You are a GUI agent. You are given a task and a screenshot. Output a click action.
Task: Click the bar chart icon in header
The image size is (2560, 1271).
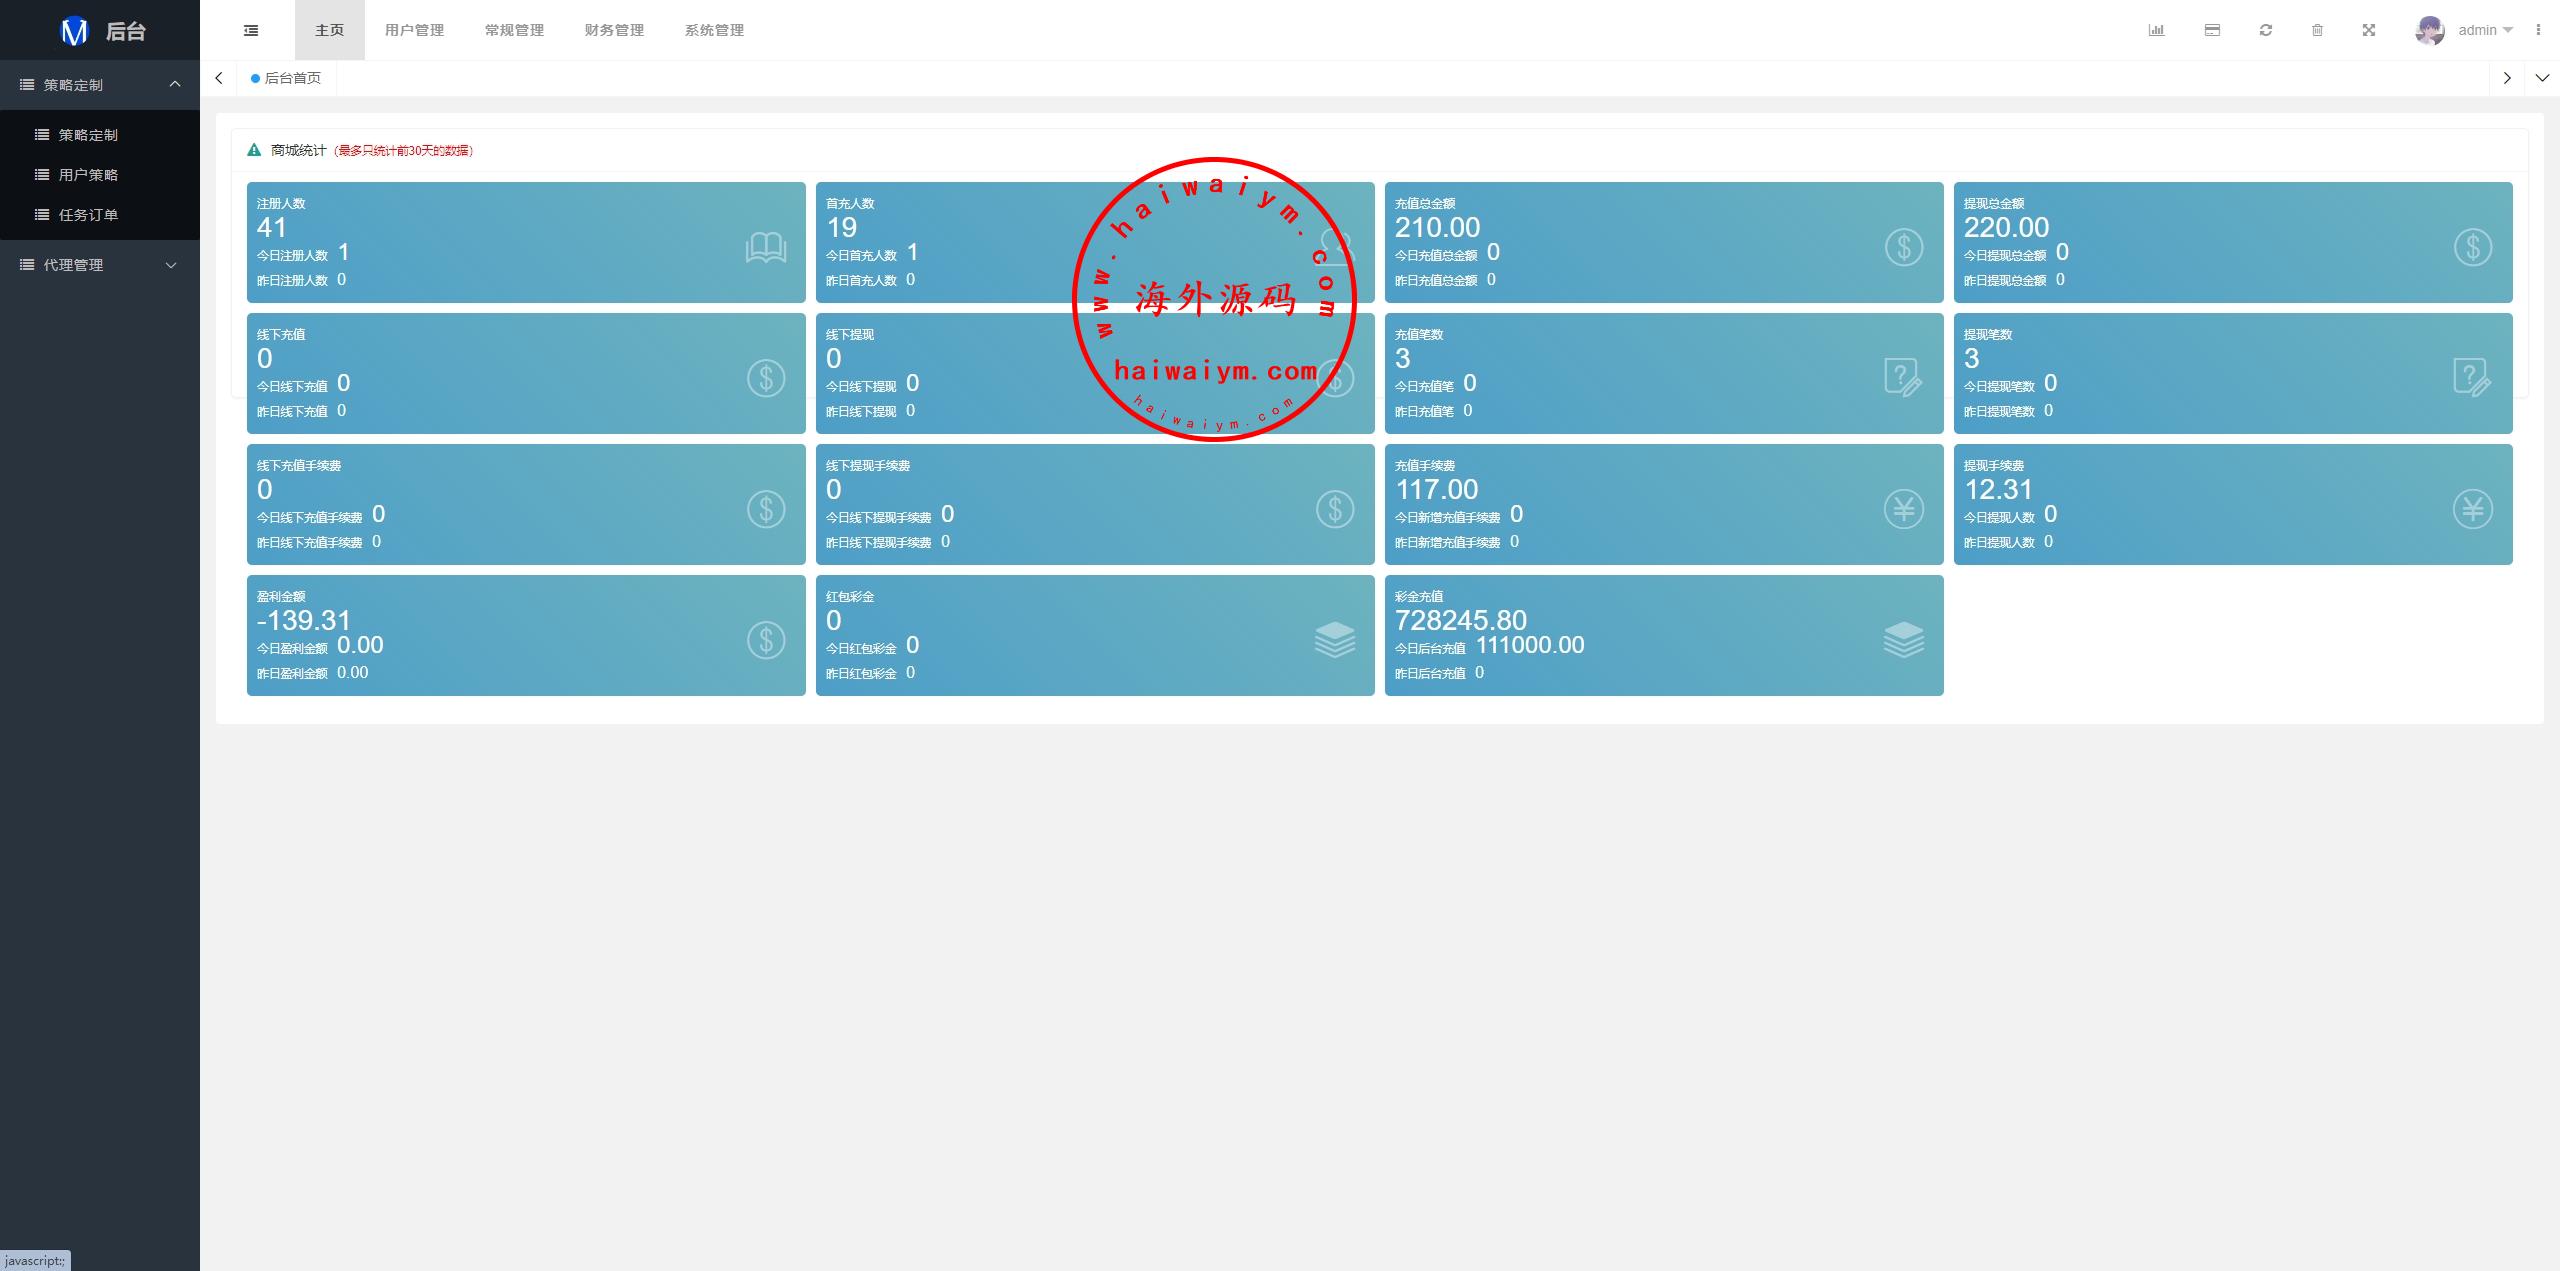(x=2156, y=30)
